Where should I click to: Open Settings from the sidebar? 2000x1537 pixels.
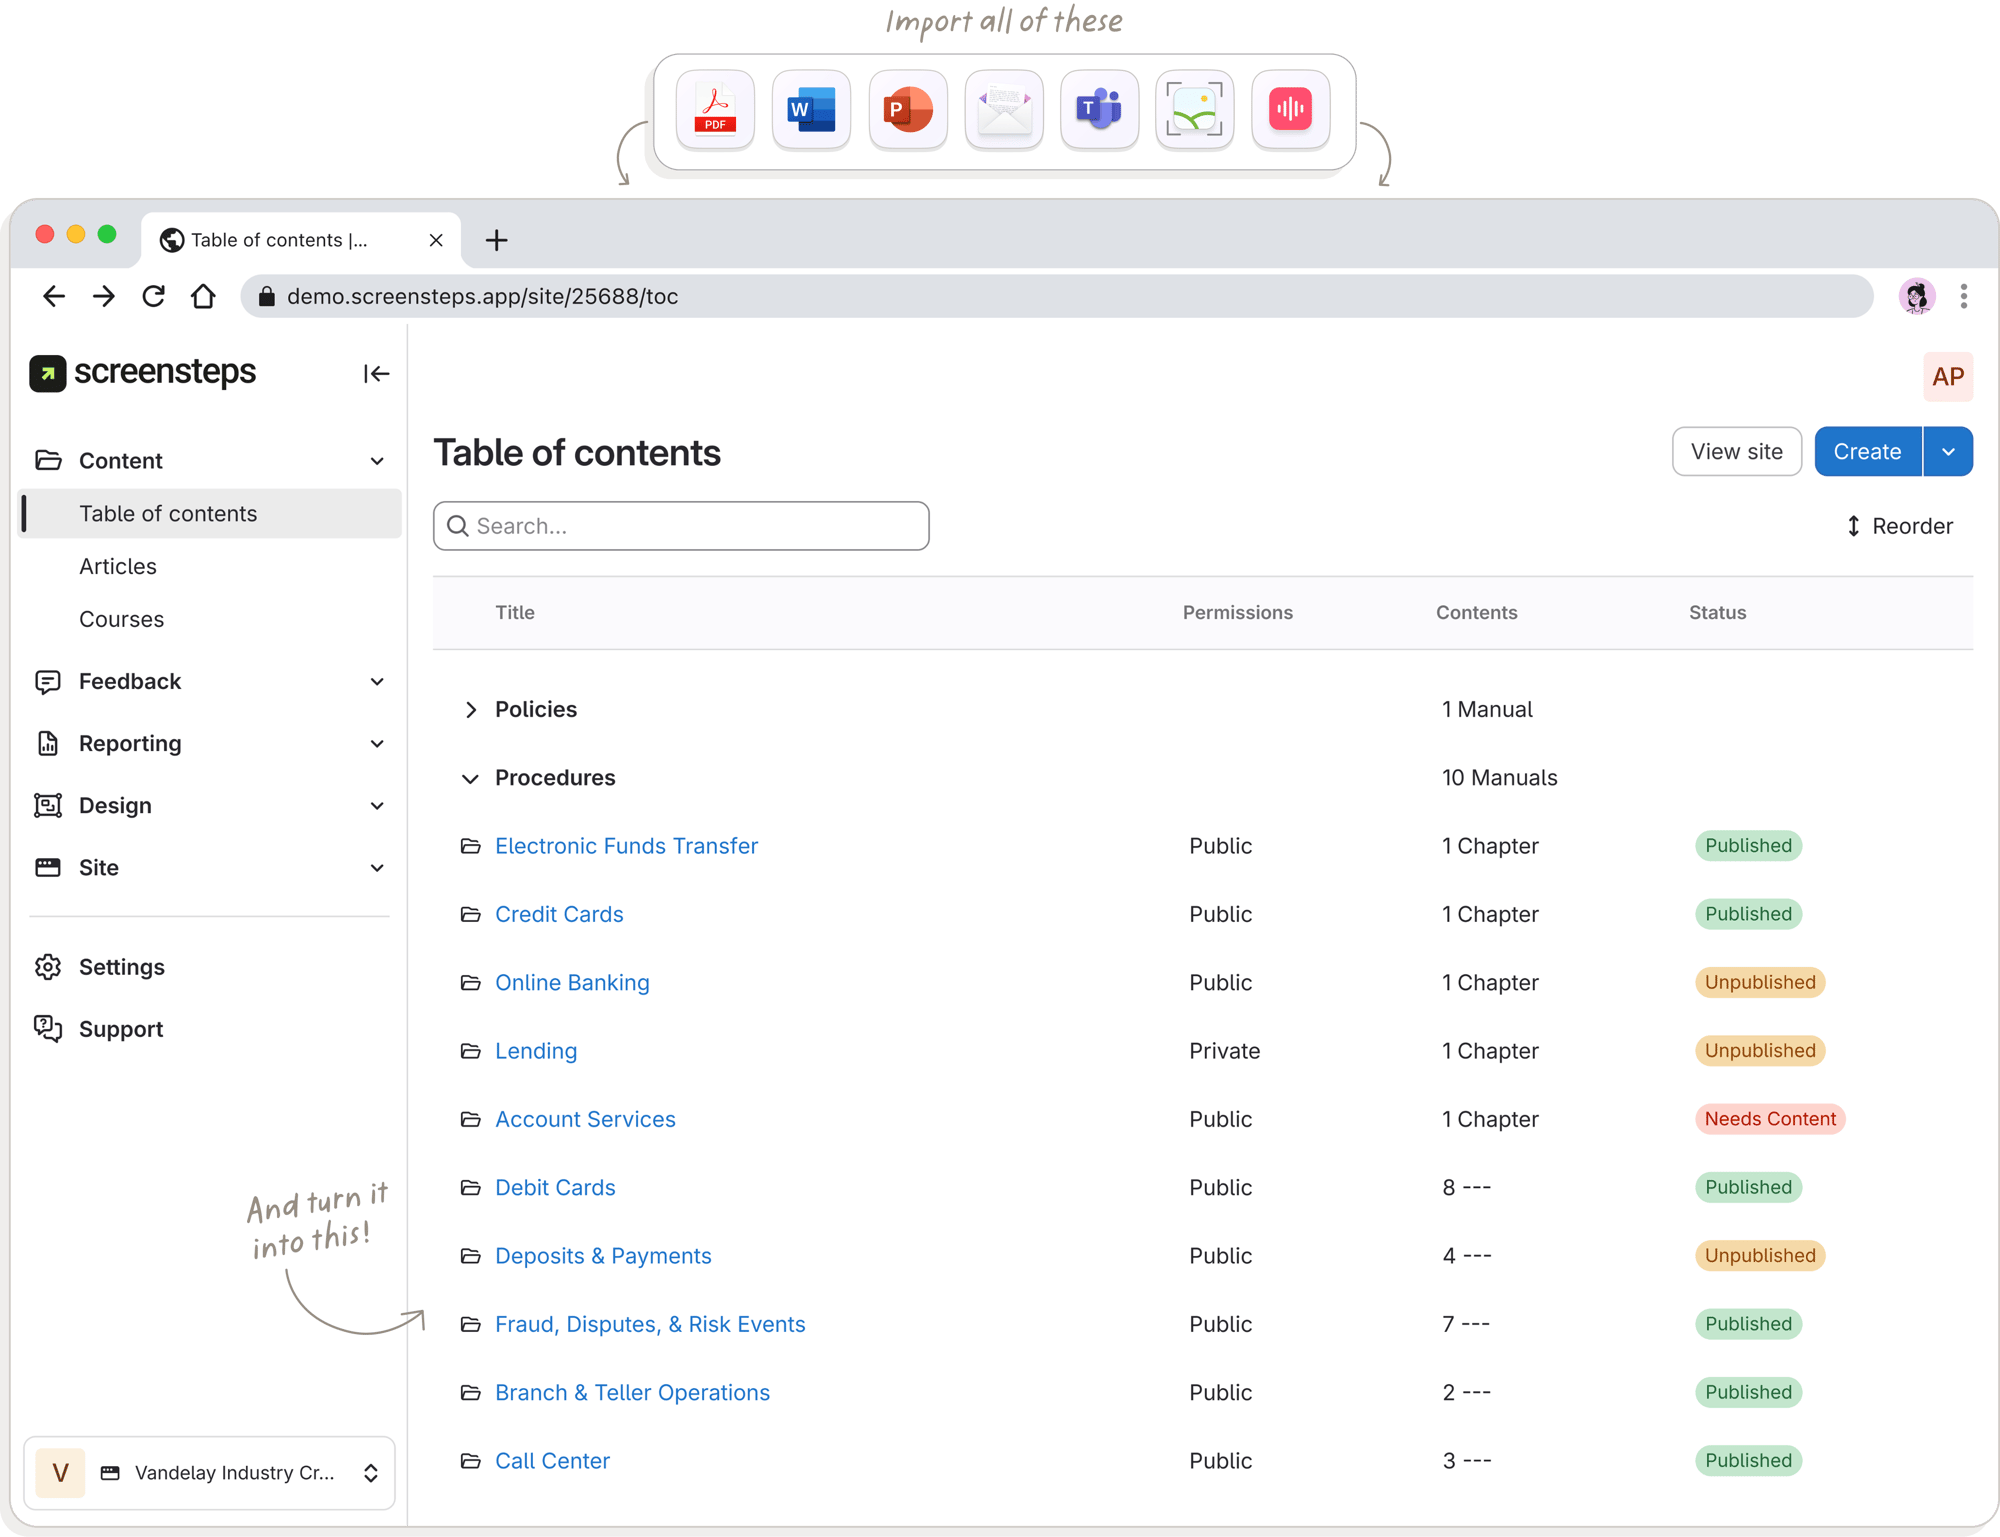(122, 967)
